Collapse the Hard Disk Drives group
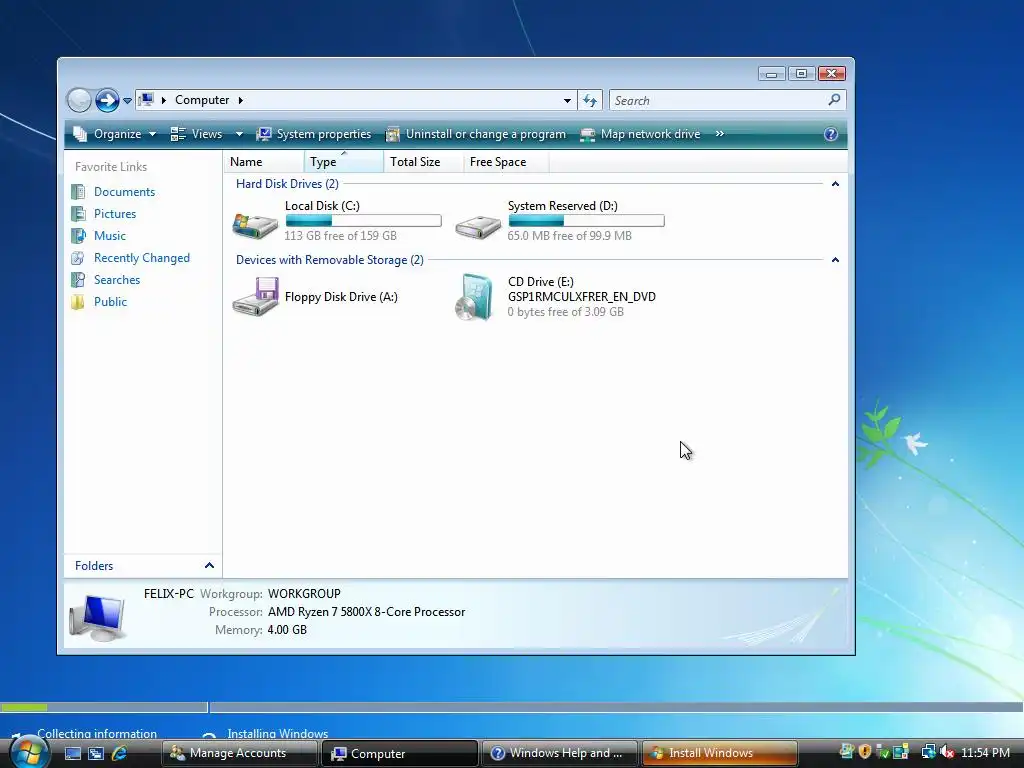 click(835, 184)
